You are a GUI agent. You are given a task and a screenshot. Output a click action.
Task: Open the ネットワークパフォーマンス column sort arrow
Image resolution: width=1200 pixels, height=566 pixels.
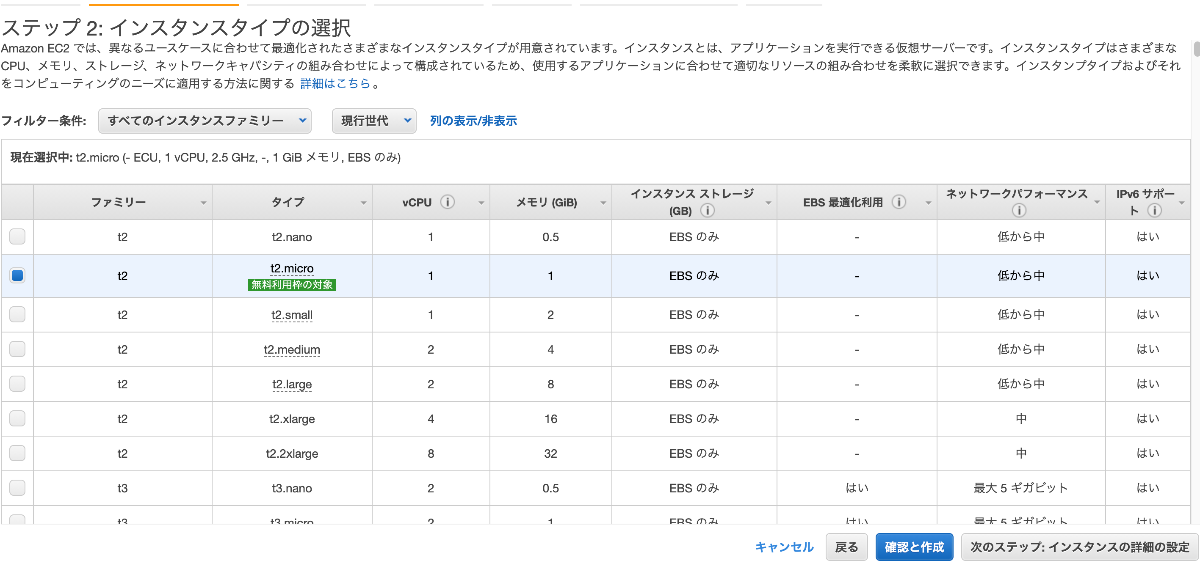[x=1098, y=203]
